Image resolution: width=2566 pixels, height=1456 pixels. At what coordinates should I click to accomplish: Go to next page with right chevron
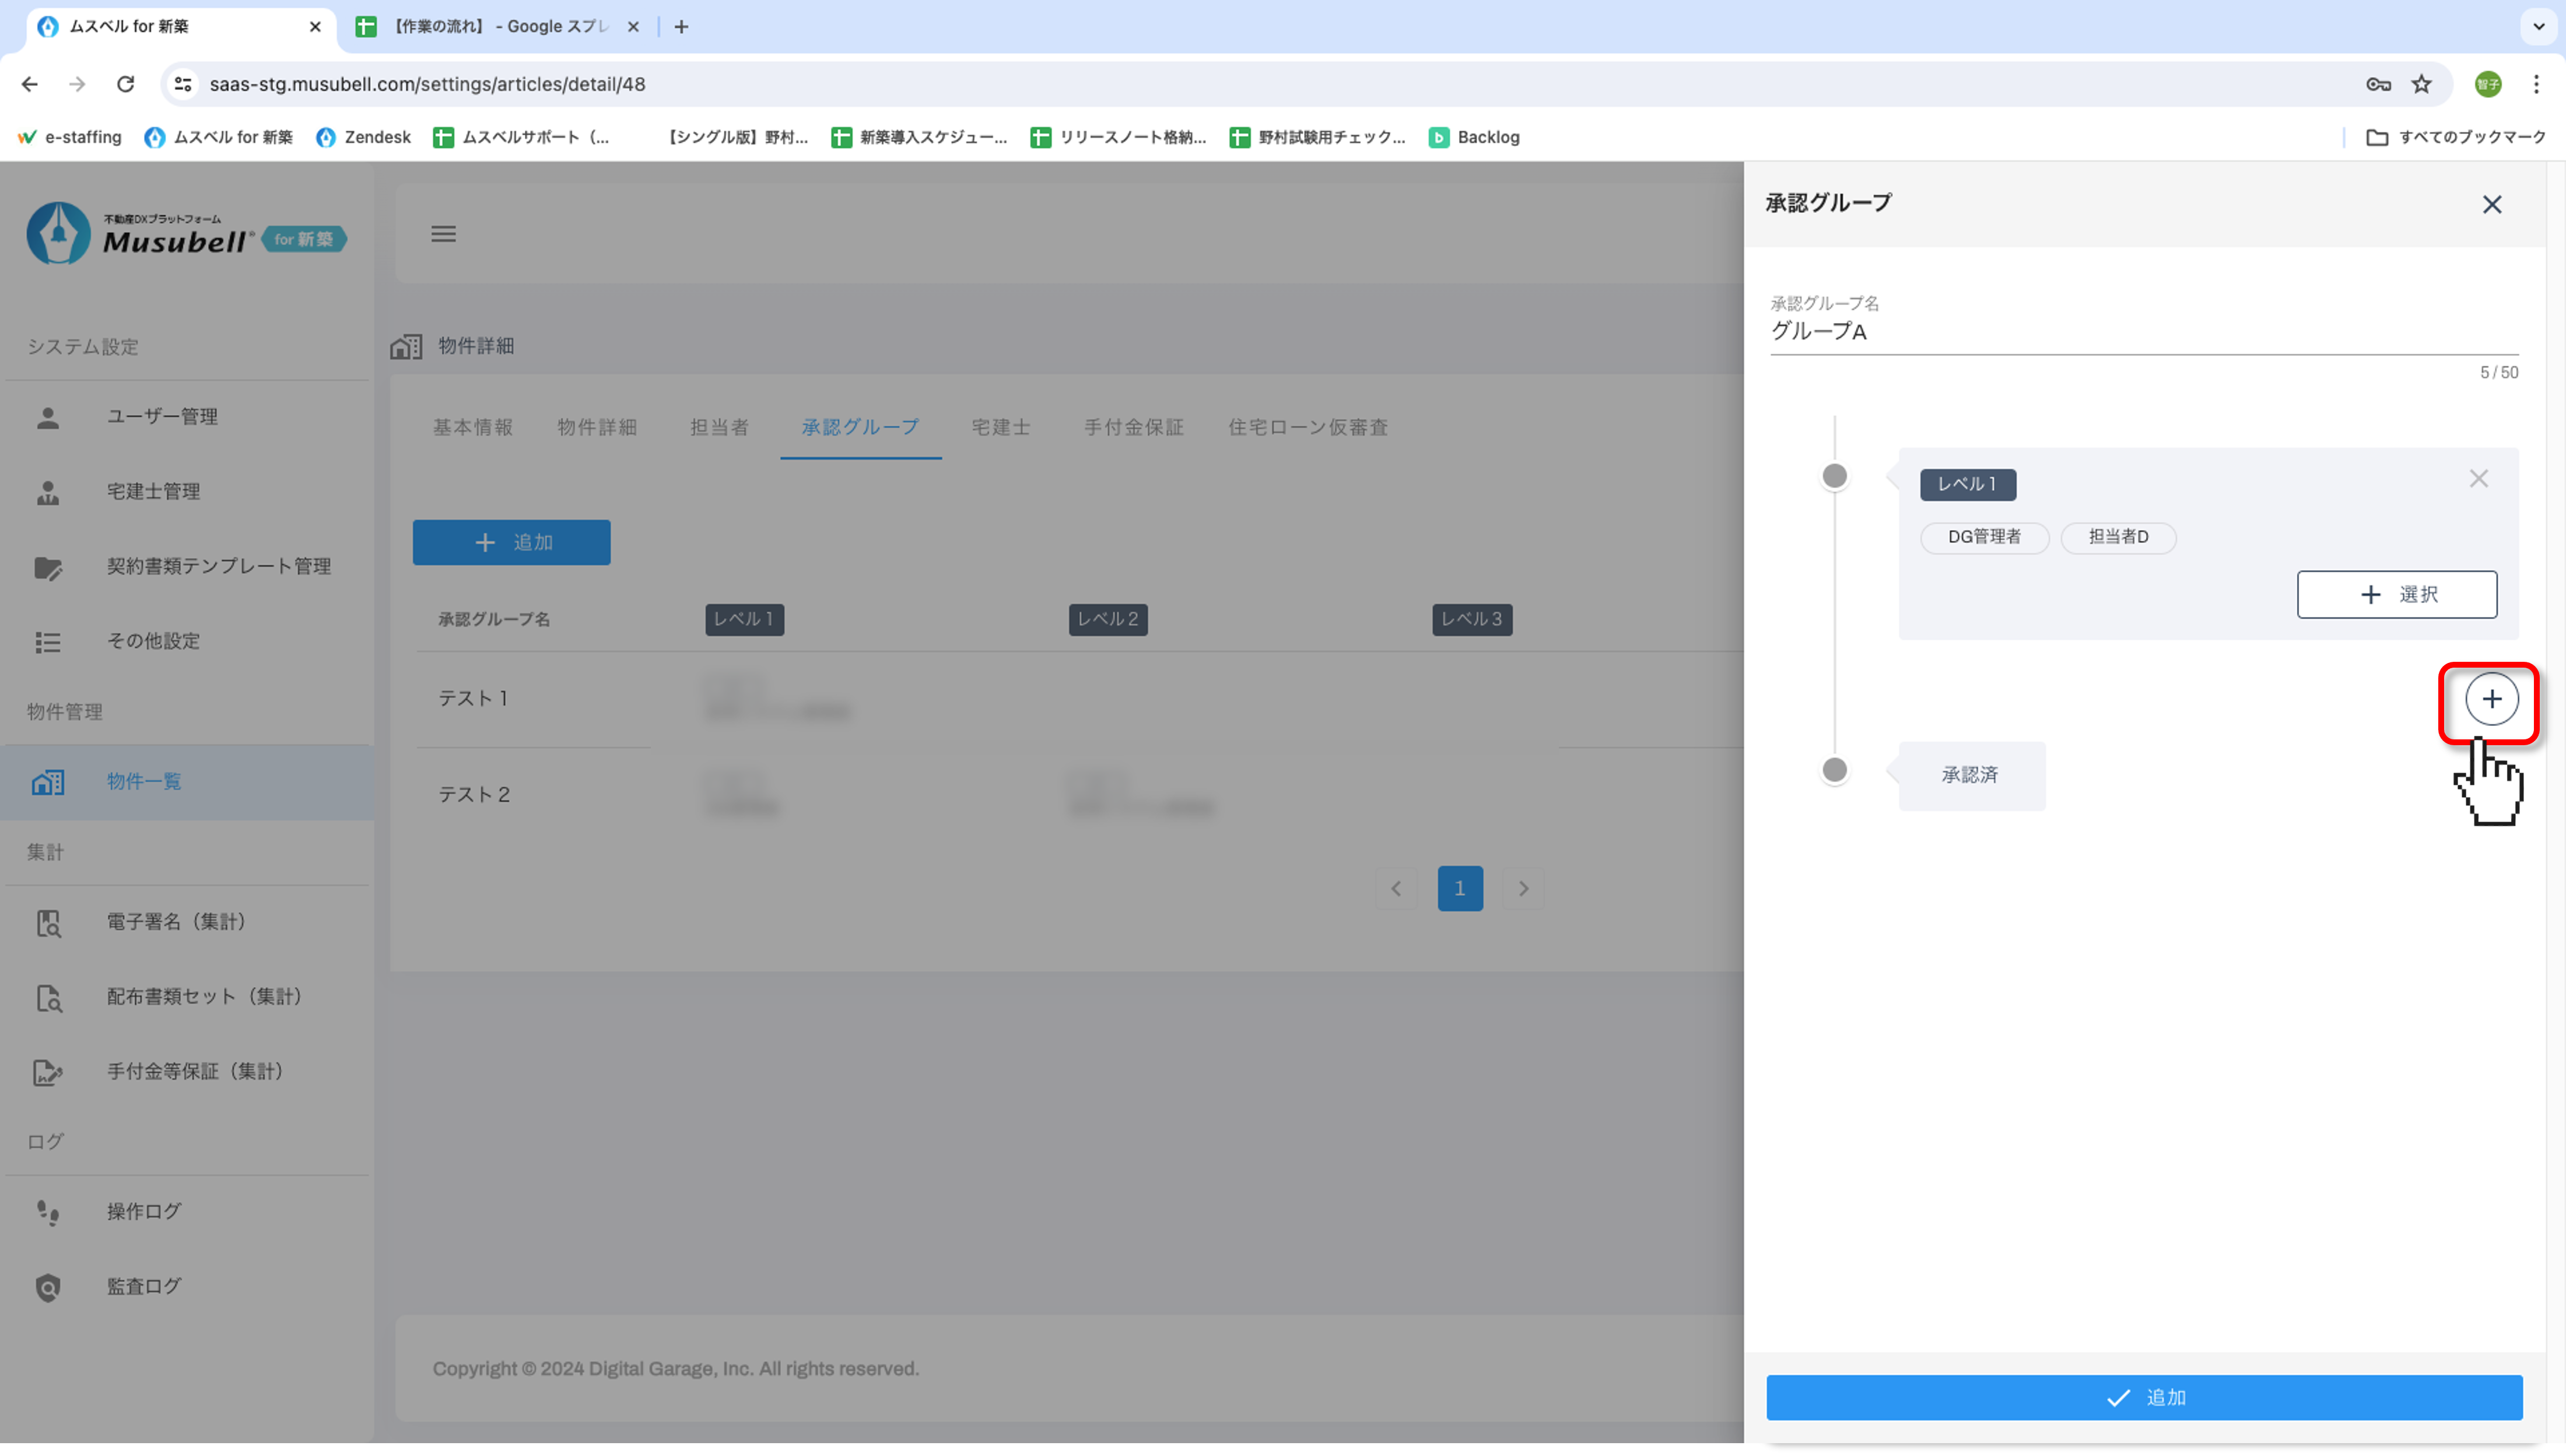pyautogui.click(x=1522, y=888)
